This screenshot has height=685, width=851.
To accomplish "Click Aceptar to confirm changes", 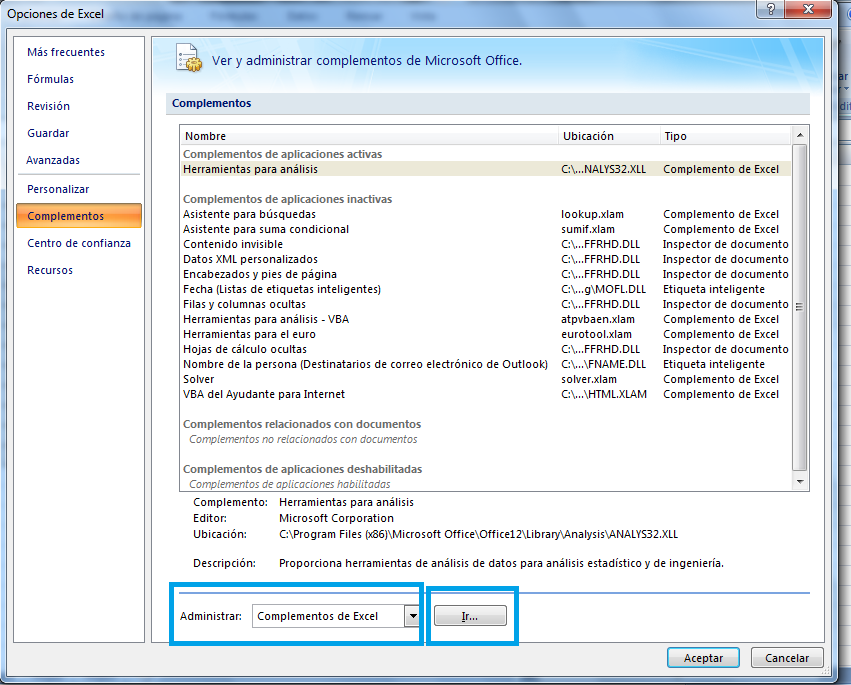I will 703,657.
